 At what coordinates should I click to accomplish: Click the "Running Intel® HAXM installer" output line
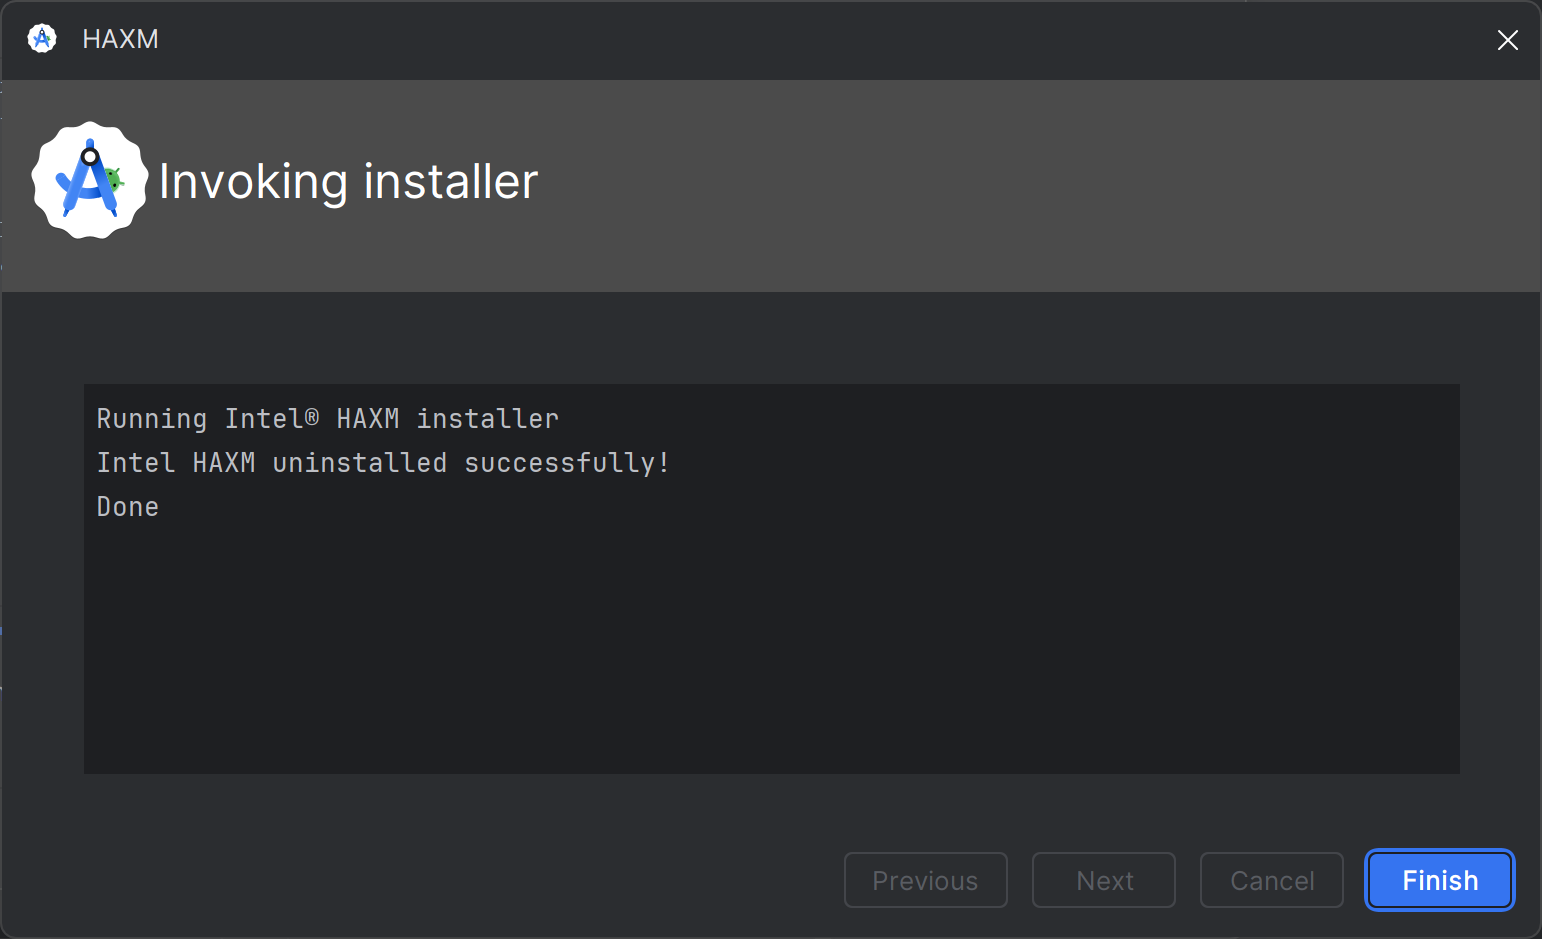(327, 419)
